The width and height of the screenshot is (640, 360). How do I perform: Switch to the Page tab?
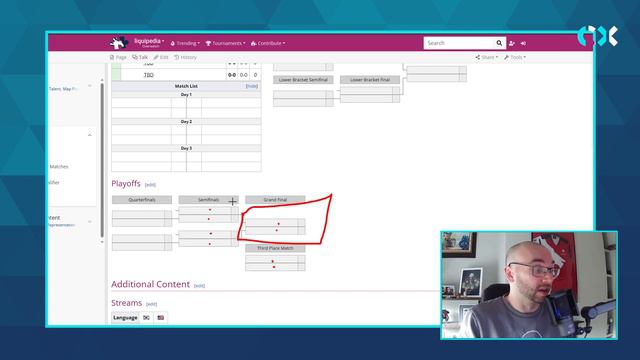point(118,57)
